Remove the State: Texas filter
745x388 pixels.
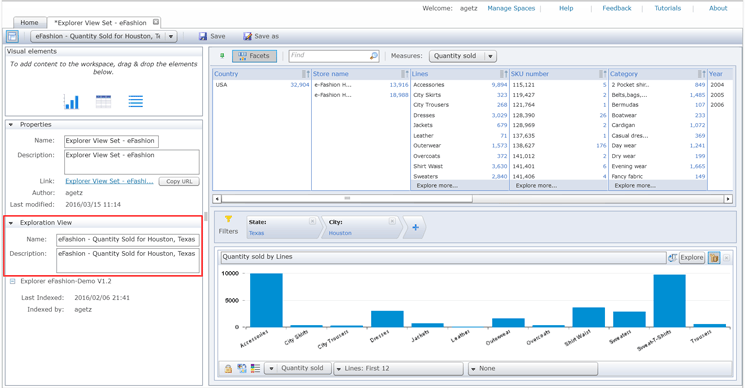[312, 221]
